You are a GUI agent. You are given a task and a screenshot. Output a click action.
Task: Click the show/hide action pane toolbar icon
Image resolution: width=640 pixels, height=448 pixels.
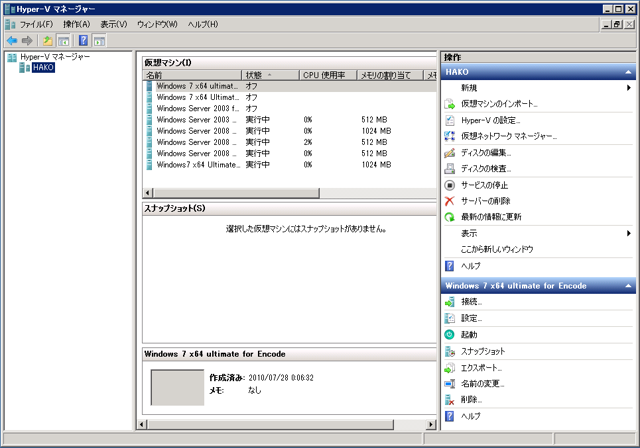[x=99, y=40]
